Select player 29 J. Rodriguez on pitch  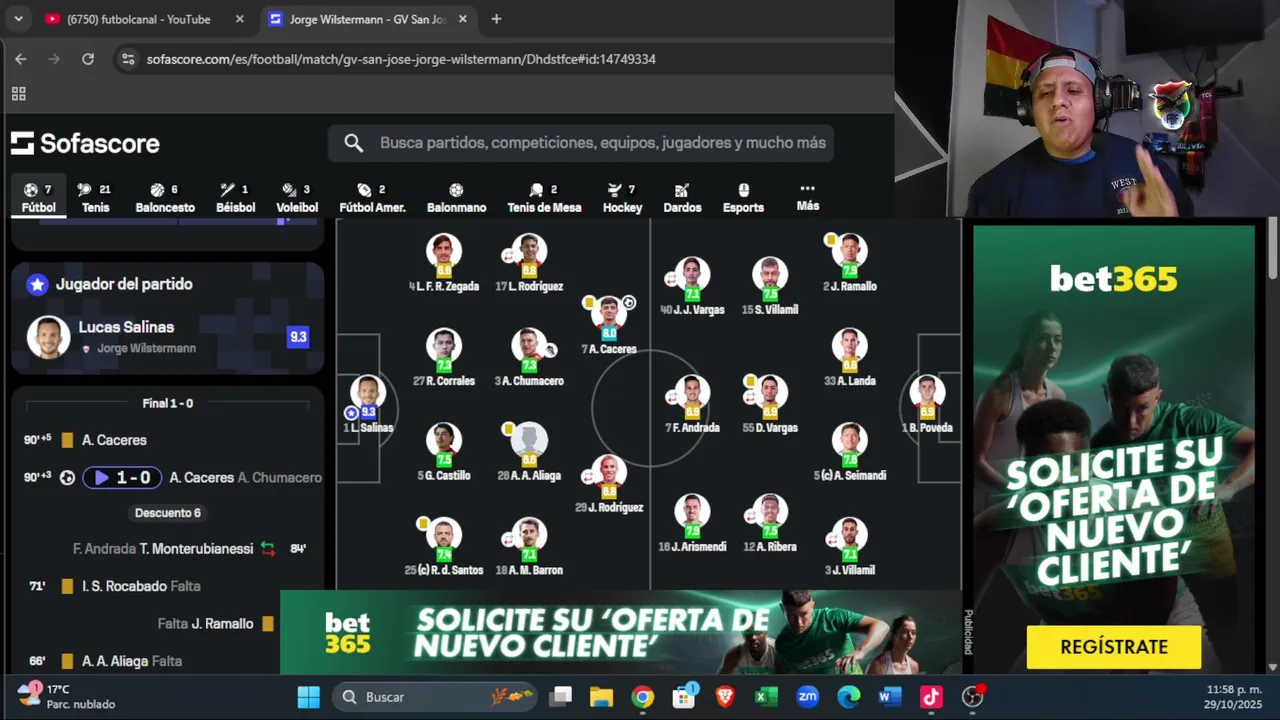(608, 484)
